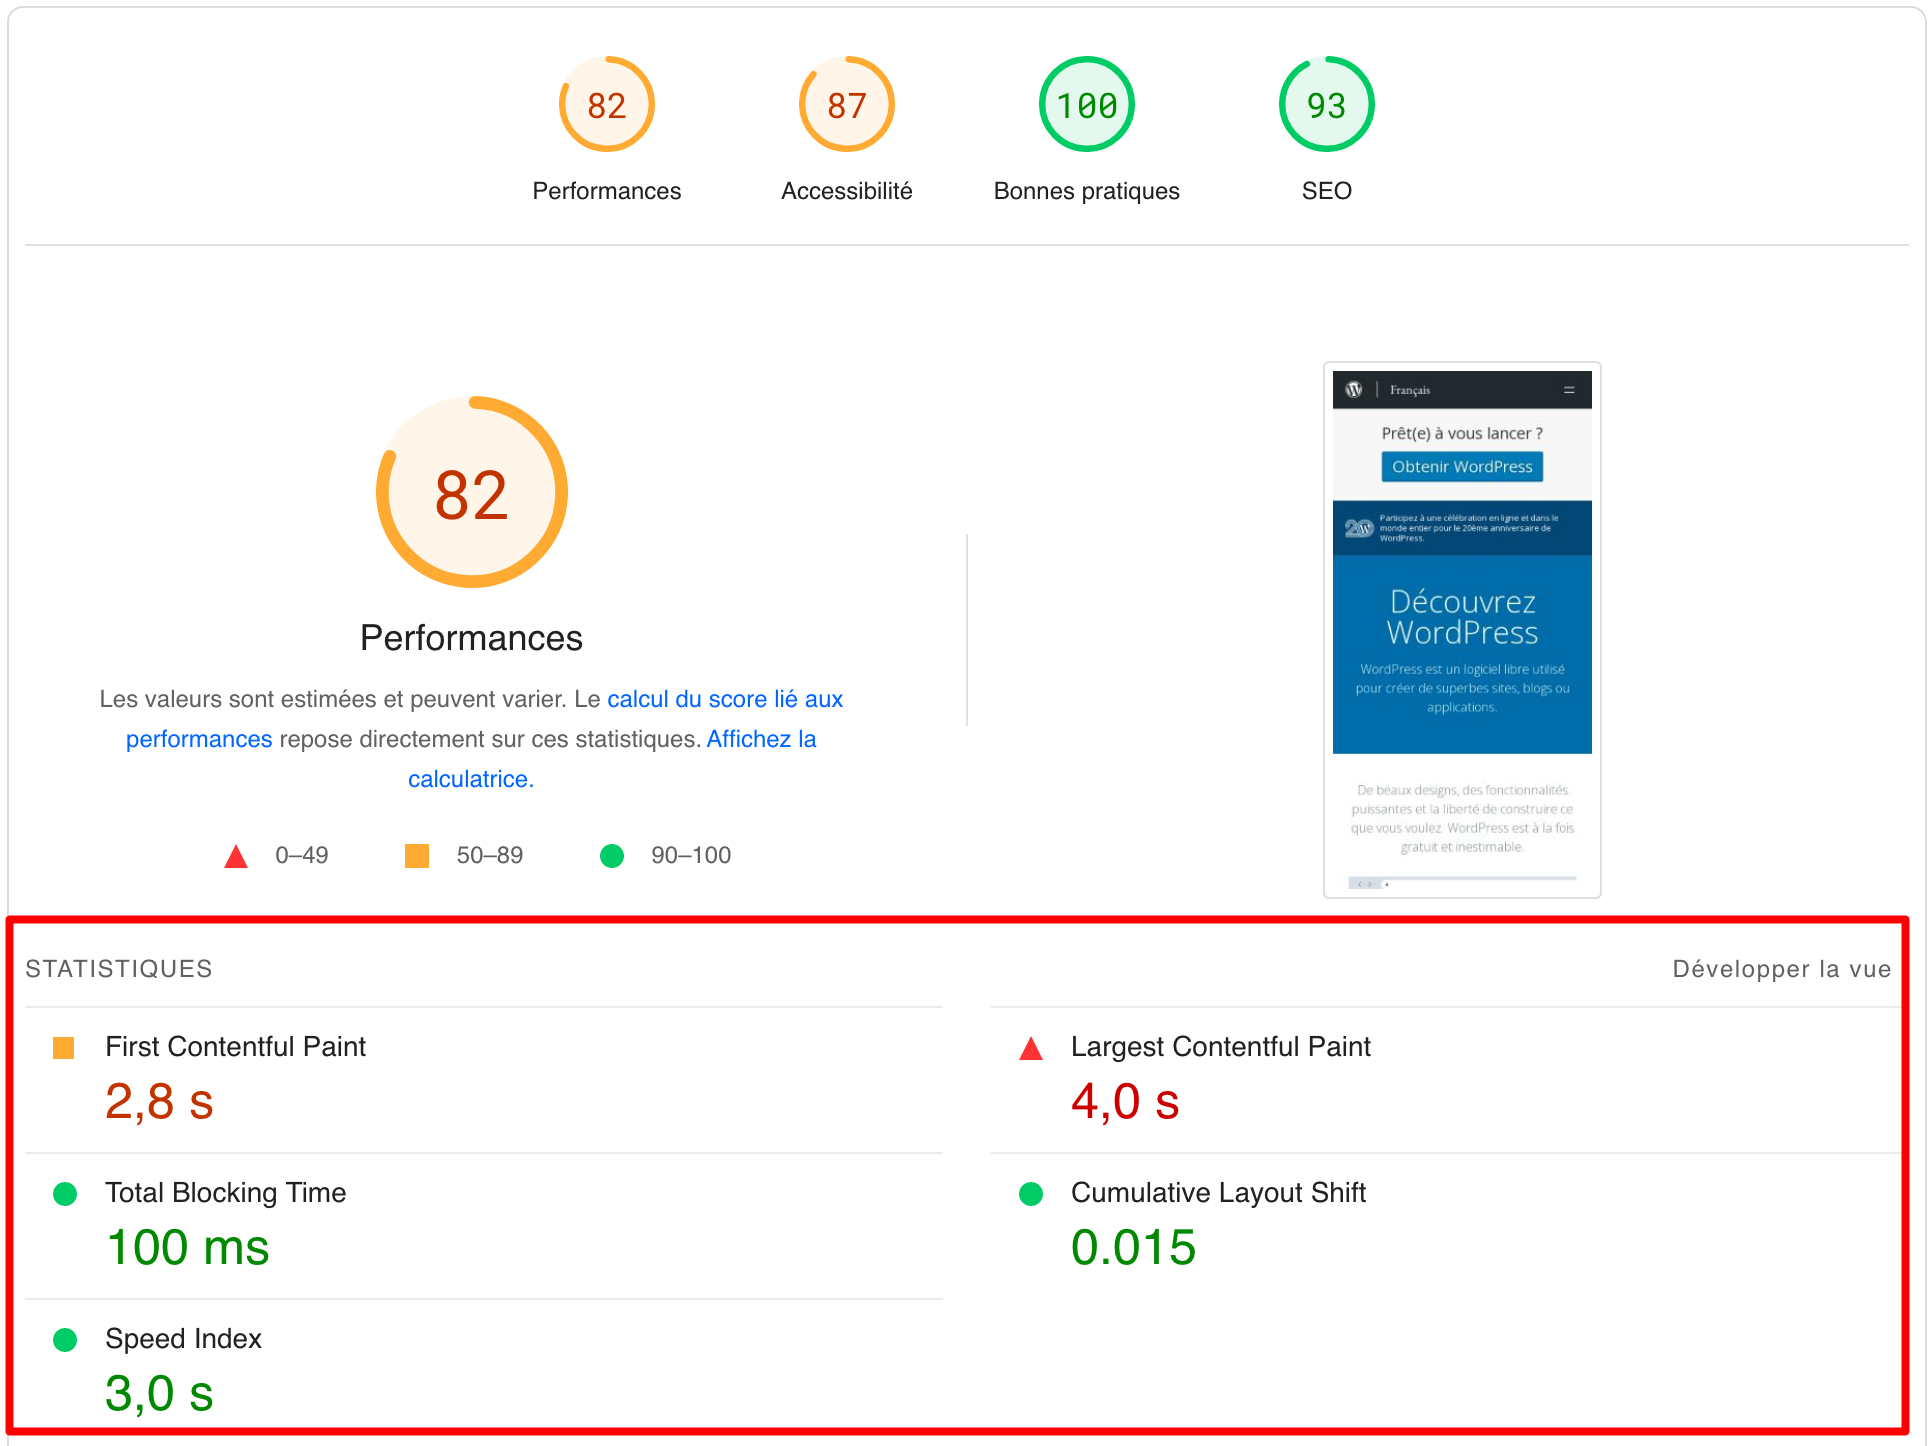The height and width of the screenshot is (1446, 1928).
Task: Select the SEO score gauge
Action: coord(1325,103)
